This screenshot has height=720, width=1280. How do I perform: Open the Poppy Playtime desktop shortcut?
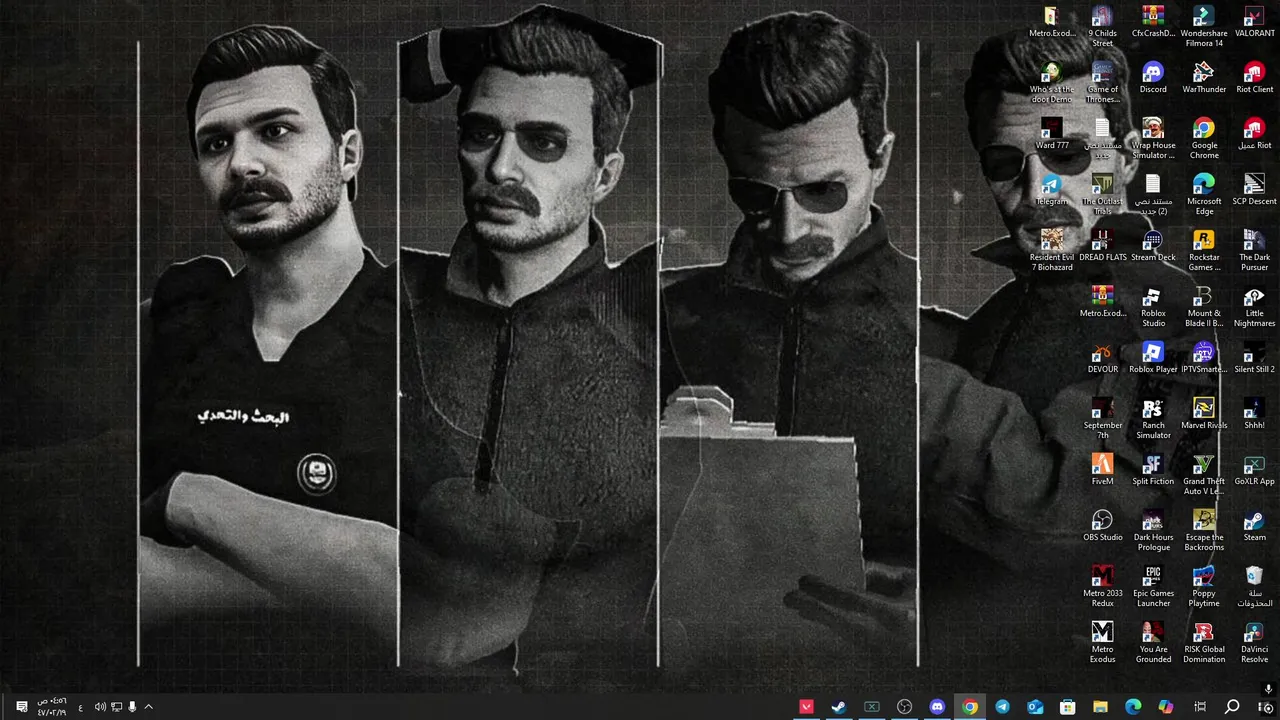point(1203,587)
